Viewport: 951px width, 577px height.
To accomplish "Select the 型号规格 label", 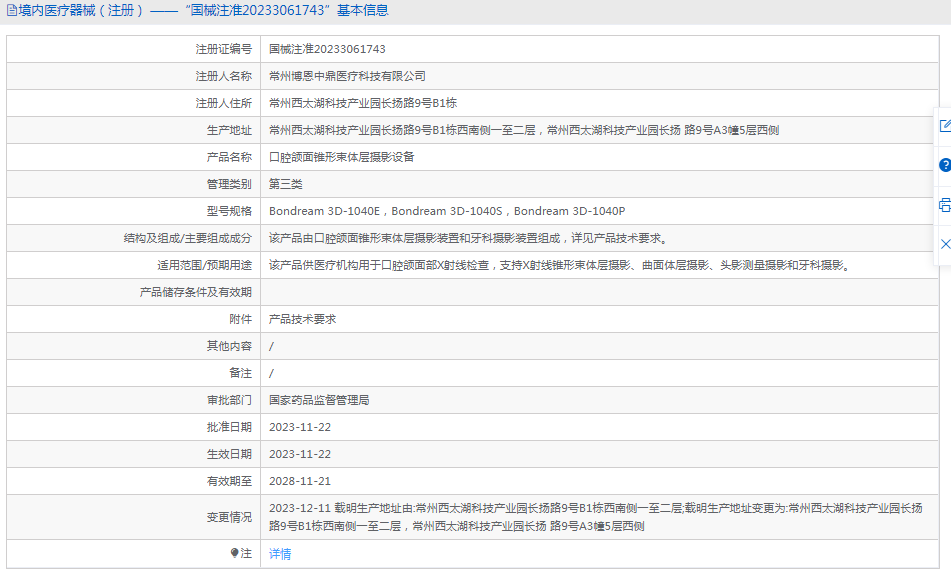I will [229, 211].
